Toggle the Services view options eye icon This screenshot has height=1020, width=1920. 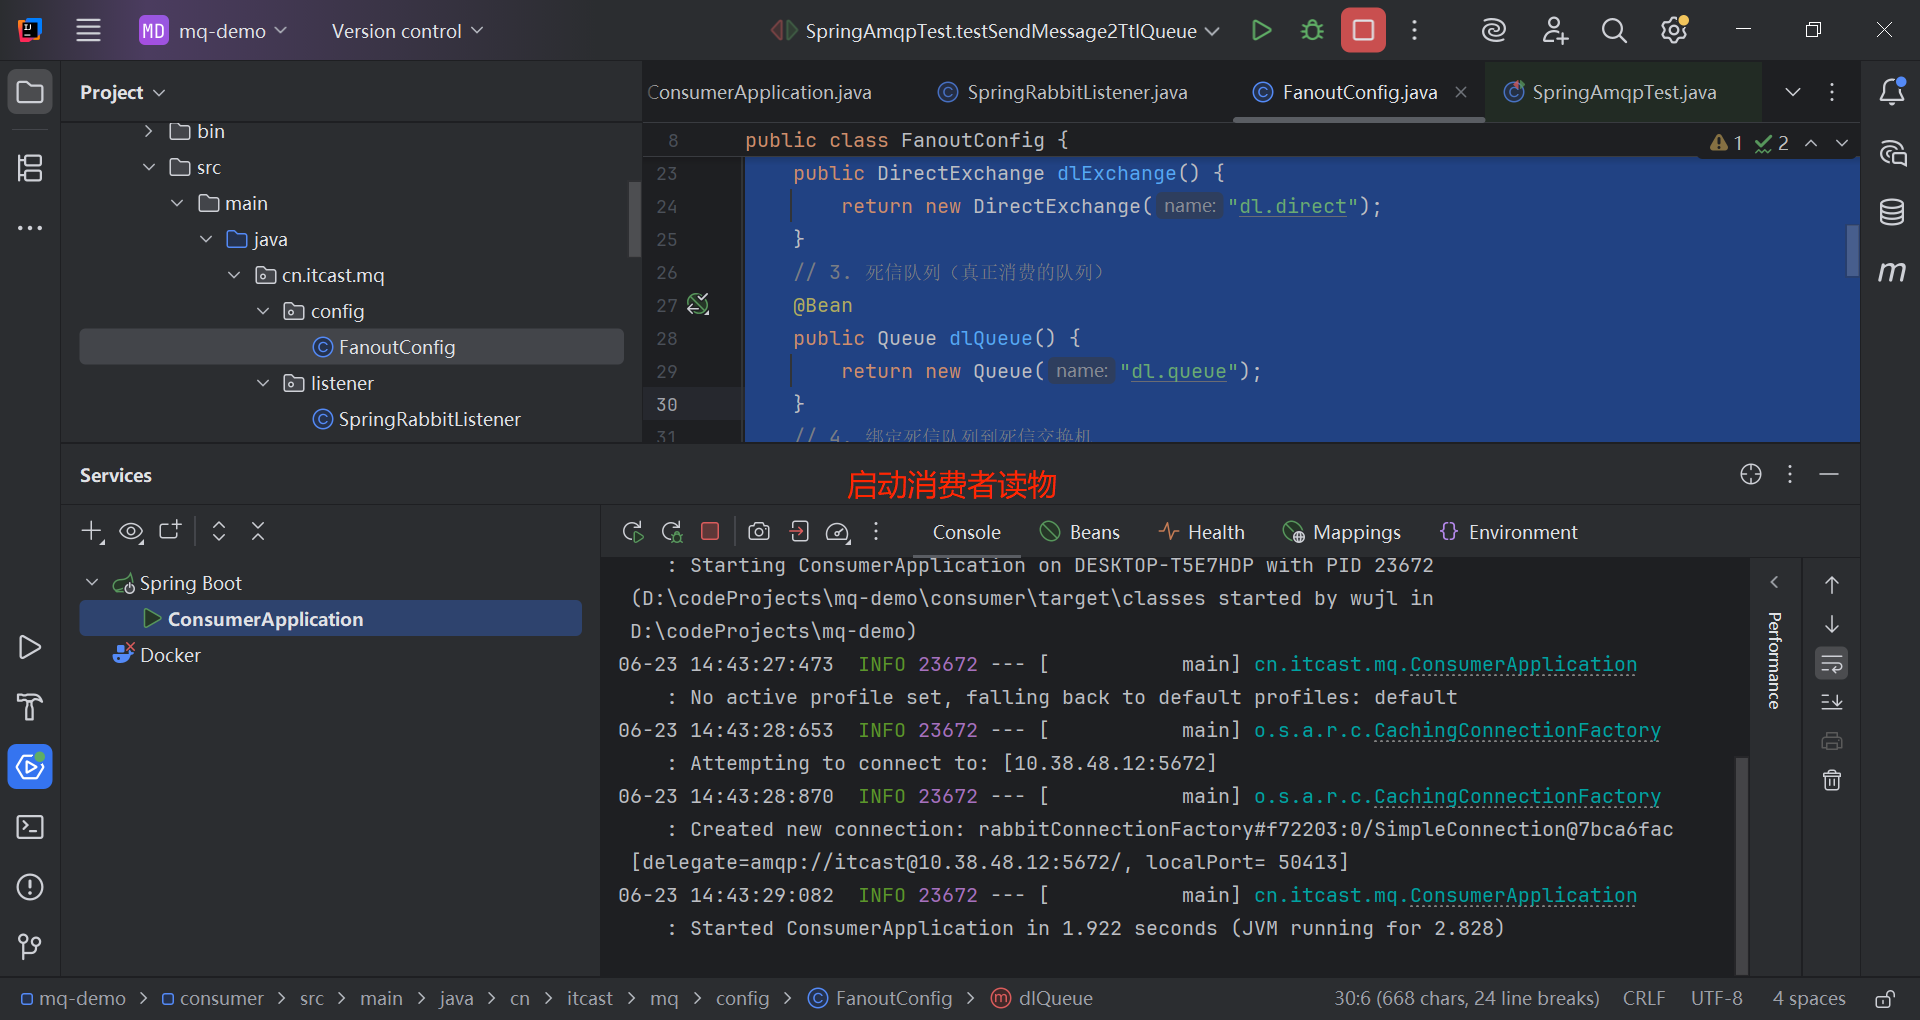coord(131,531)
